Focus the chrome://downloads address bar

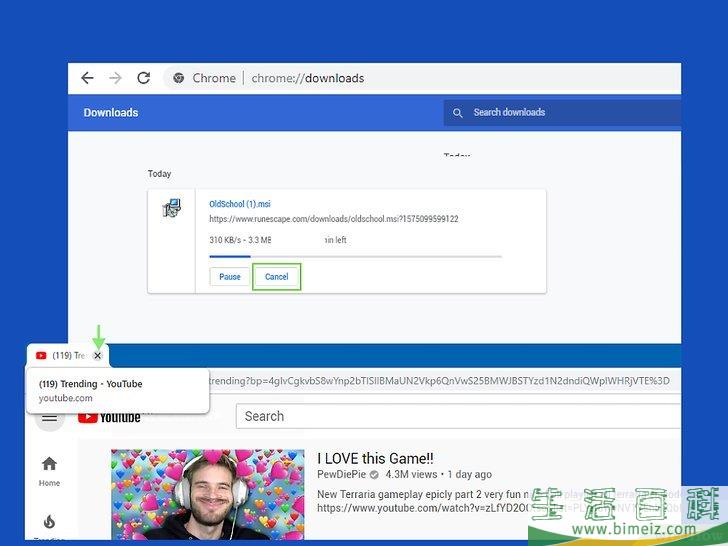click(422, 78)
